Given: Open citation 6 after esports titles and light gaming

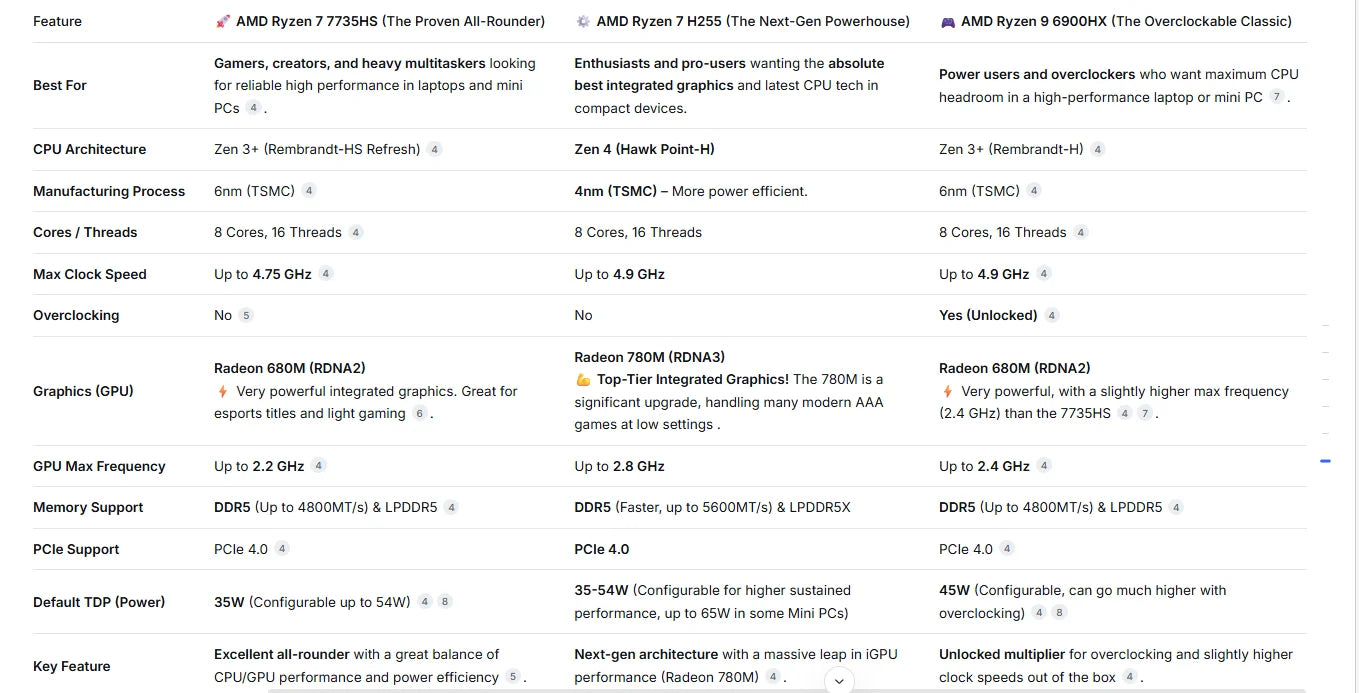Looking at the screenshot, I should point(420,413).
